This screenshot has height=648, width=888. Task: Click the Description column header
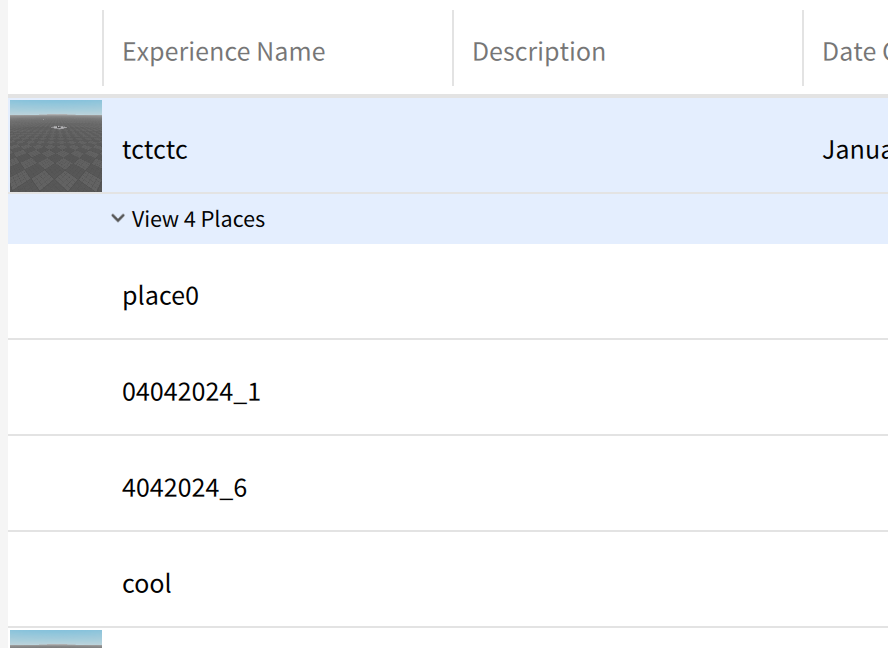tap(539, 51)
